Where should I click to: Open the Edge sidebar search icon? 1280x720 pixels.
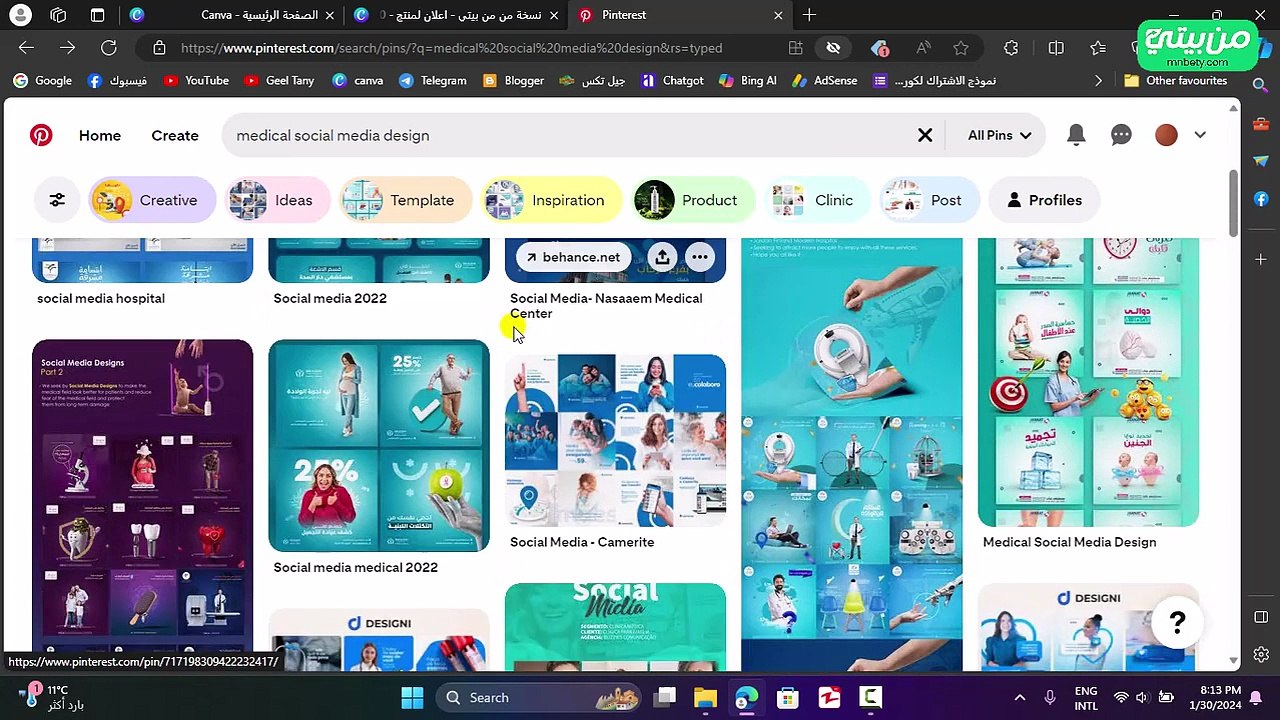point(1261,86)
